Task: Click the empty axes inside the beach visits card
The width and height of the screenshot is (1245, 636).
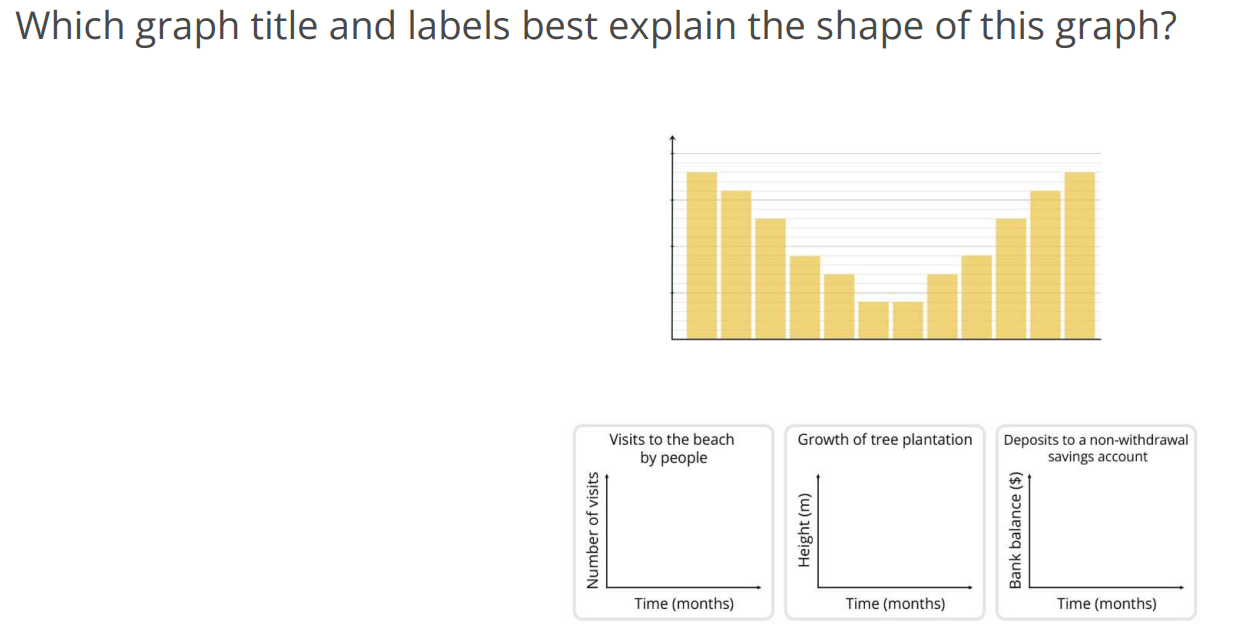Action: click(x=686, y=534)
